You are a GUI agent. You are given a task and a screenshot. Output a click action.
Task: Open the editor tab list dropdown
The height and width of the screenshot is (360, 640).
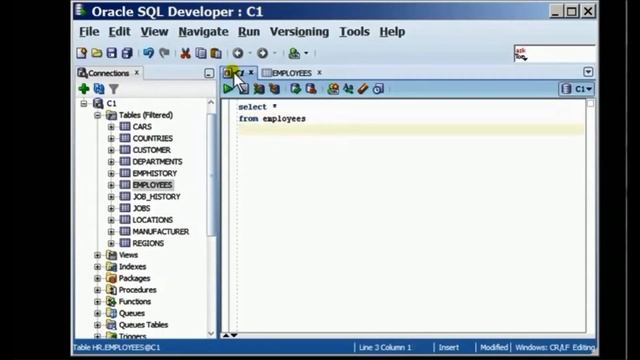(x=588, y=72)
